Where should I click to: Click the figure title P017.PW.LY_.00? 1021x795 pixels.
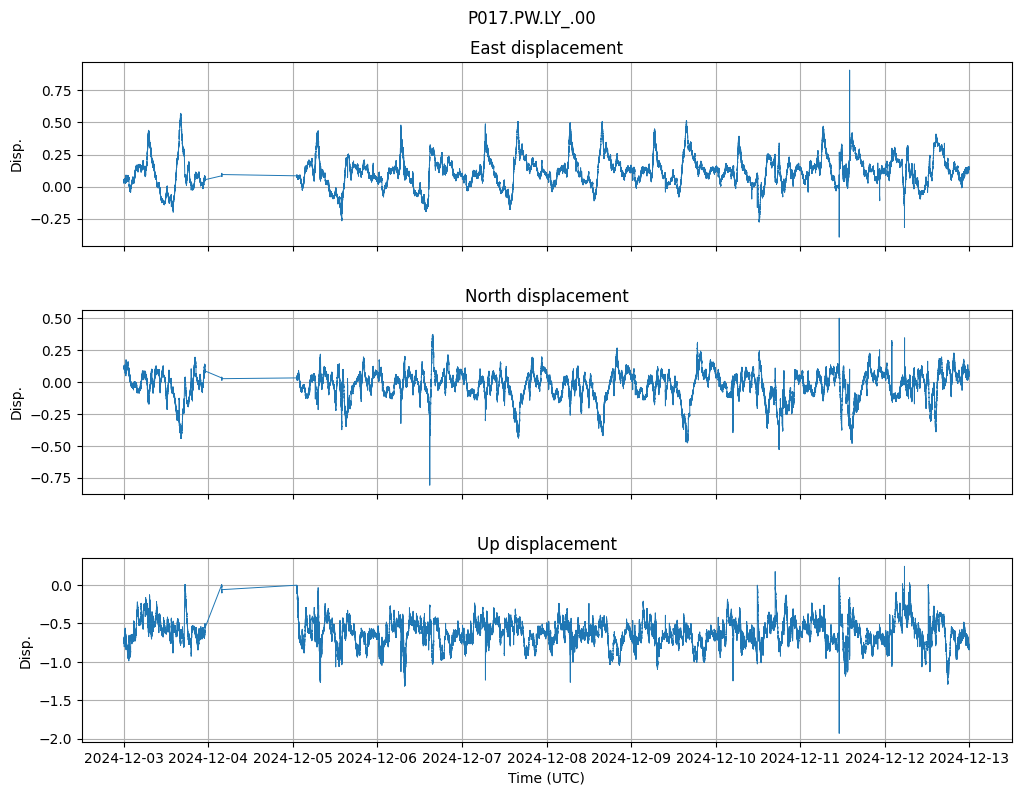[x=531, y=18]
